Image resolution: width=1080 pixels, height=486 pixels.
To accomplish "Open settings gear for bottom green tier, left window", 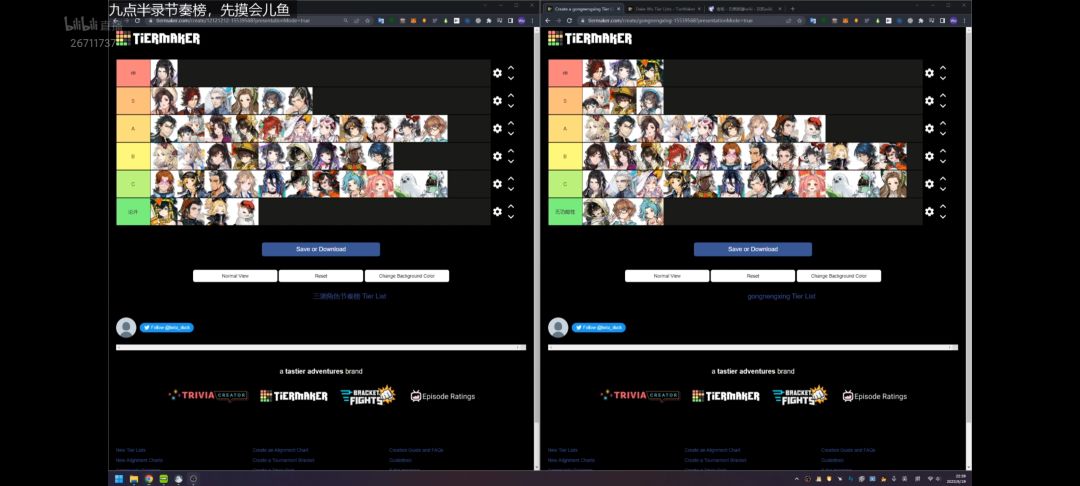I will click(497, 211).
